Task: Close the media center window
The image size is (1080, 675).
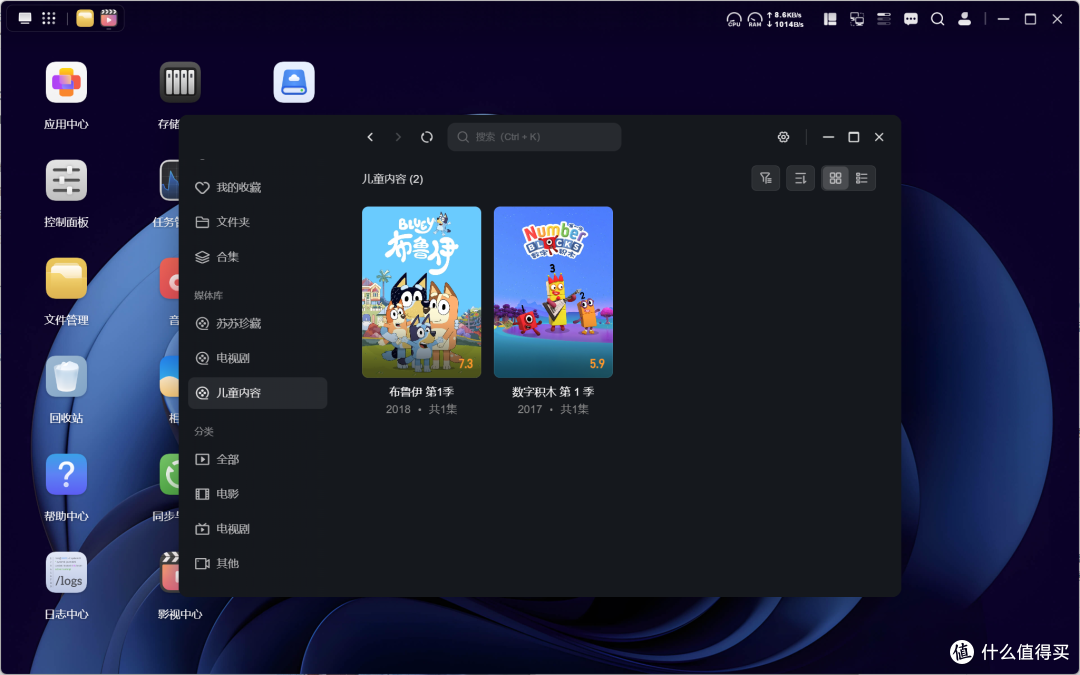Action: click(x=879, y=137)
